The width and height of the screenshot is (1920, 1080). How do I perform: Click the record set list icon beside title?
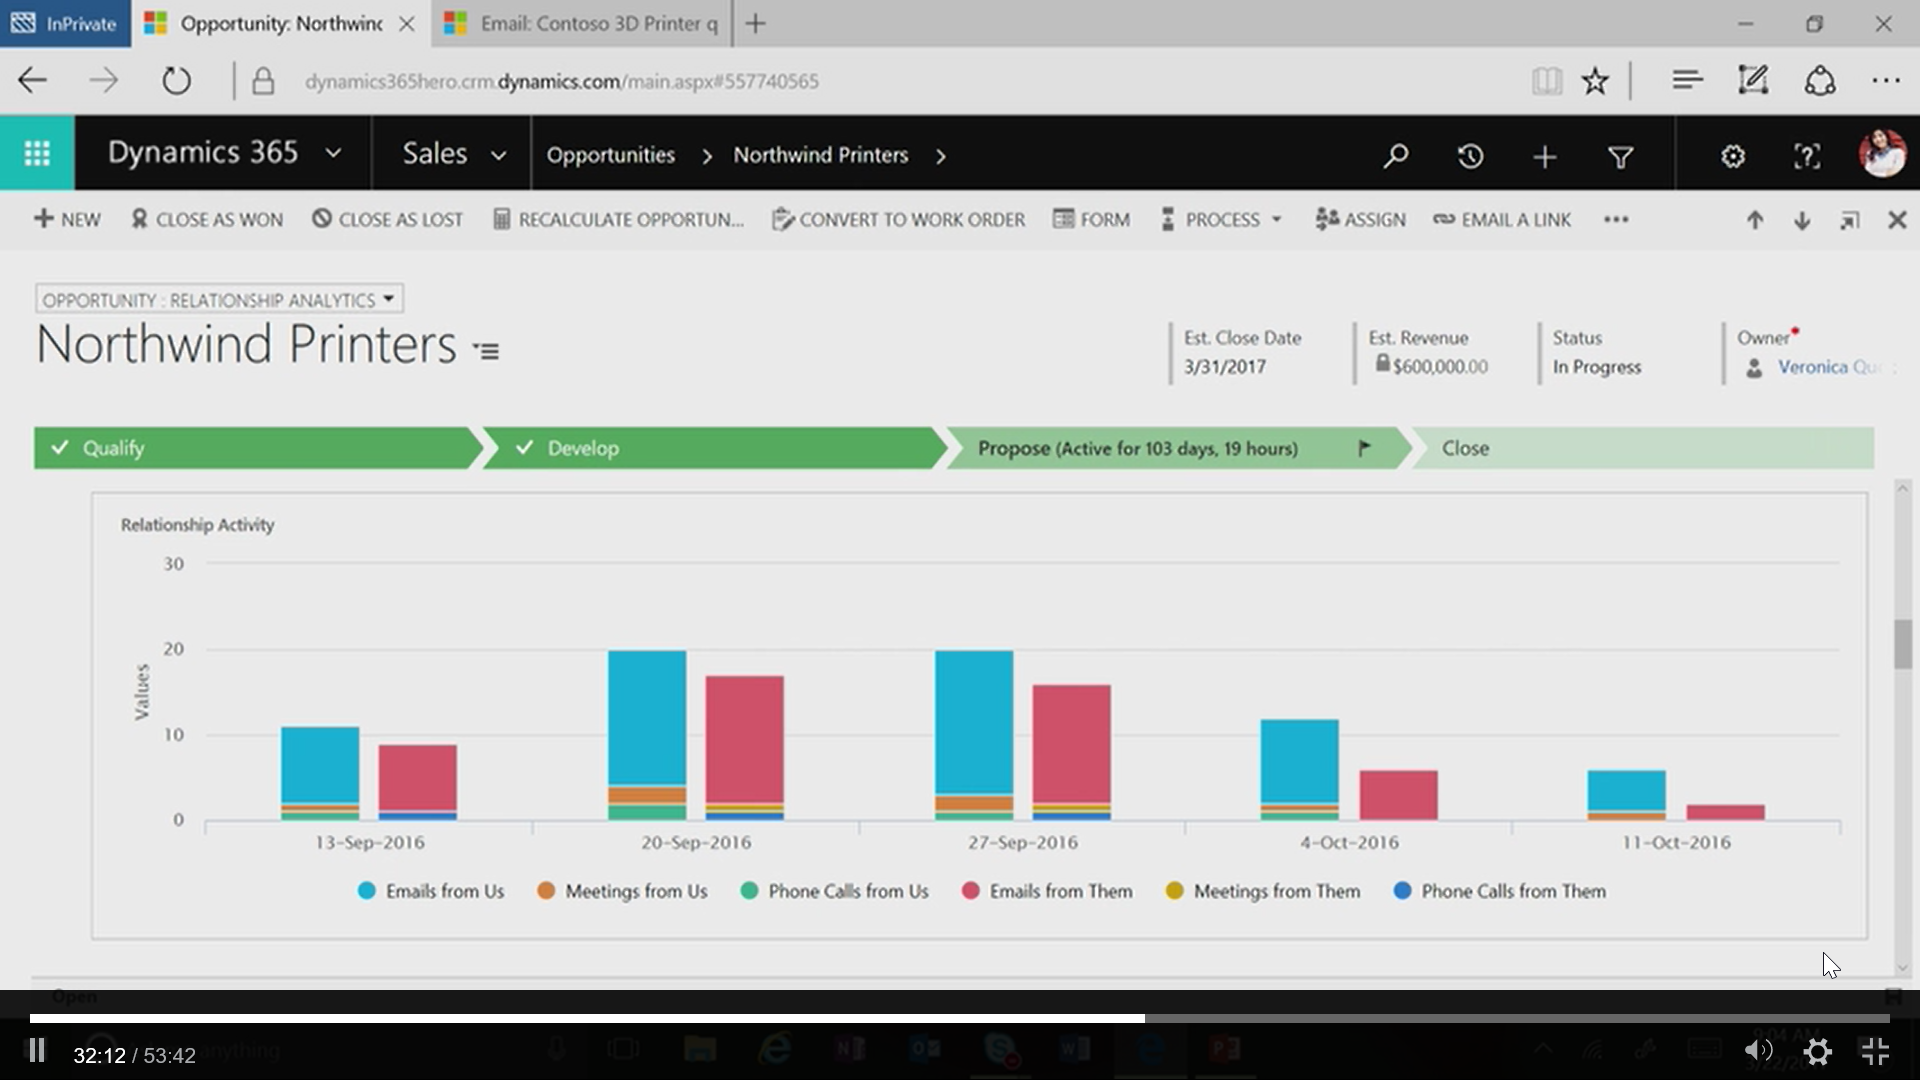[x=486, y=351]
